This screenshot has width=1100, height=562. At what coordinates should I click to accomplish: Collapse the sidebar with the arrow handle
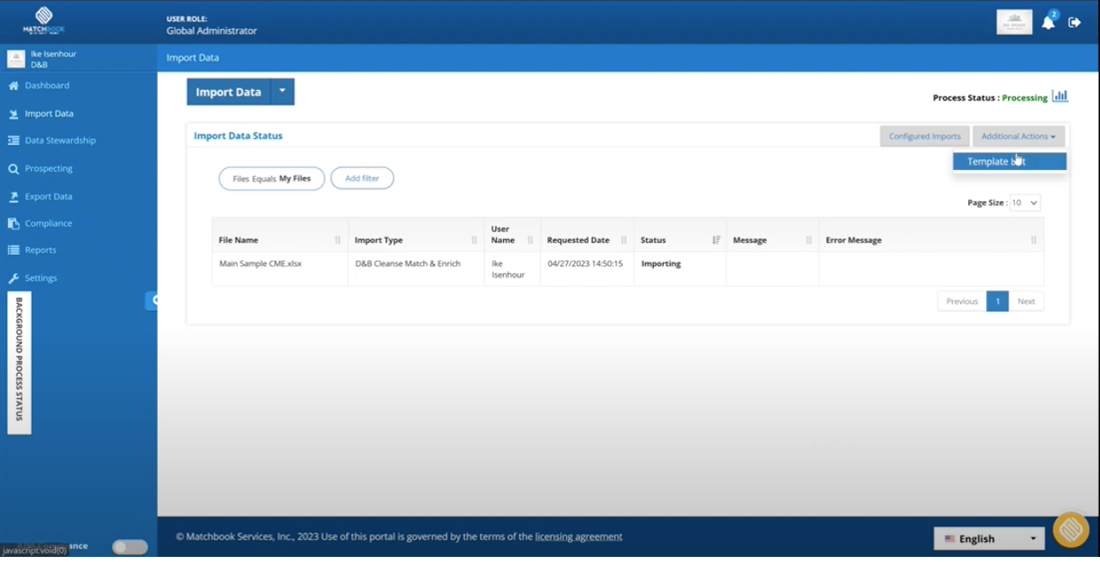point(152,300)
